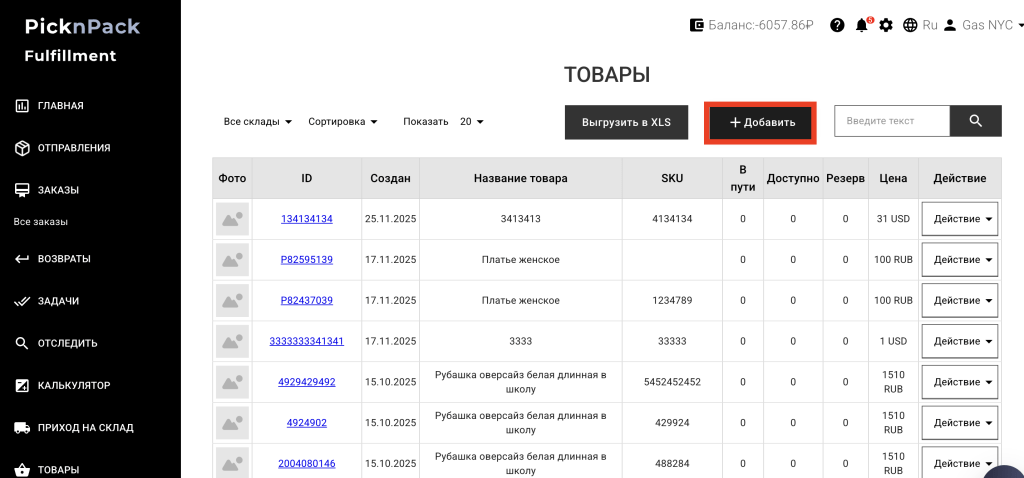Click the balance wallet icon
1024x478 pixels.
[x=696, y=25]
